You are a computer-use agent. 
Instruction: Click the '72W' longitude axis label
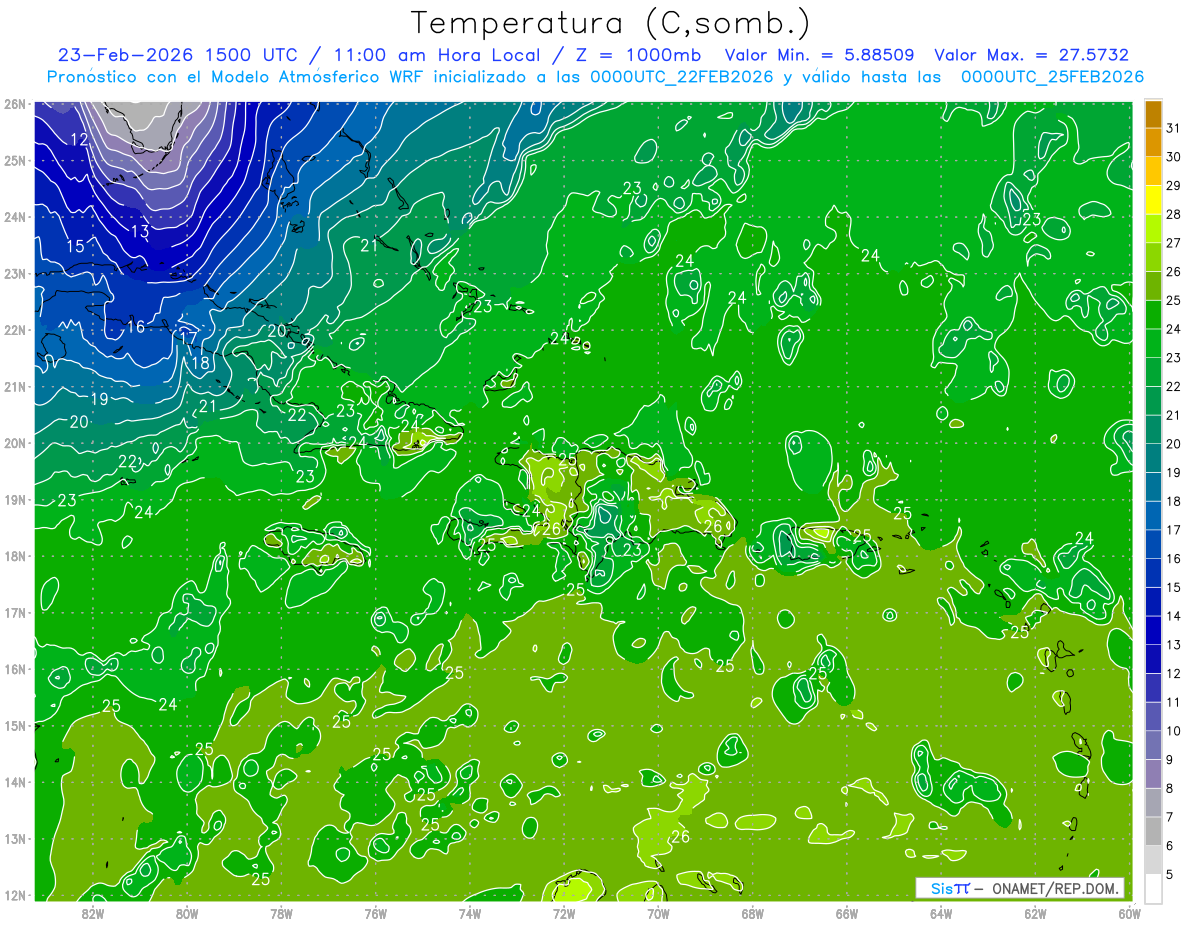point(564,913)
